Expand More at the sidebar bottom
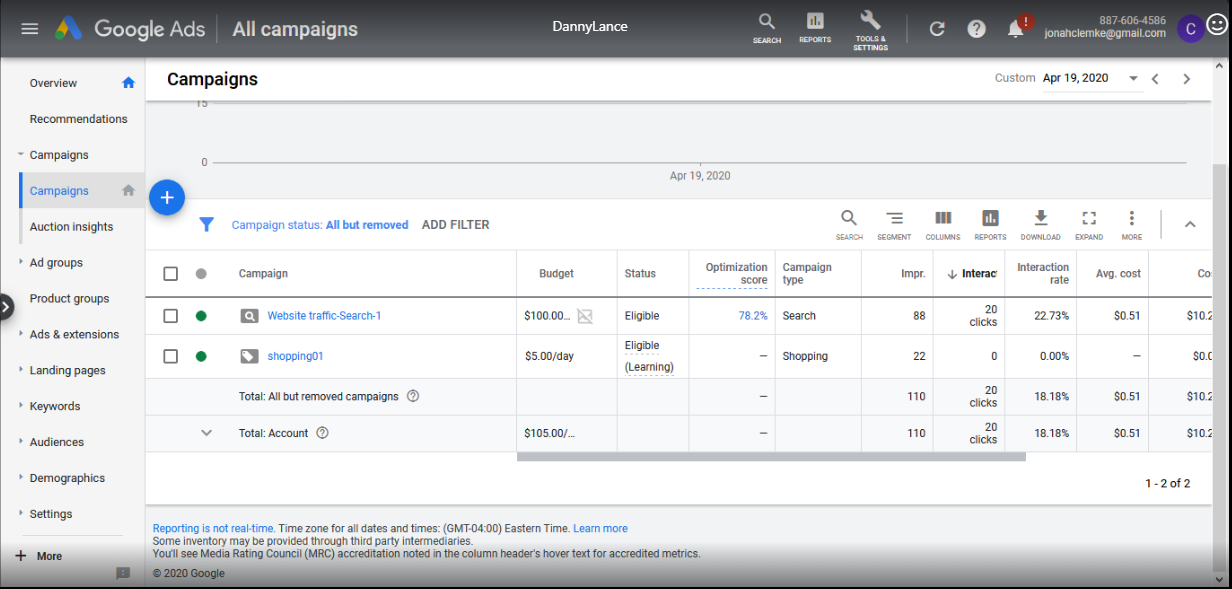This screenshot has width=1232, height=589. click(x=38, y=556)
